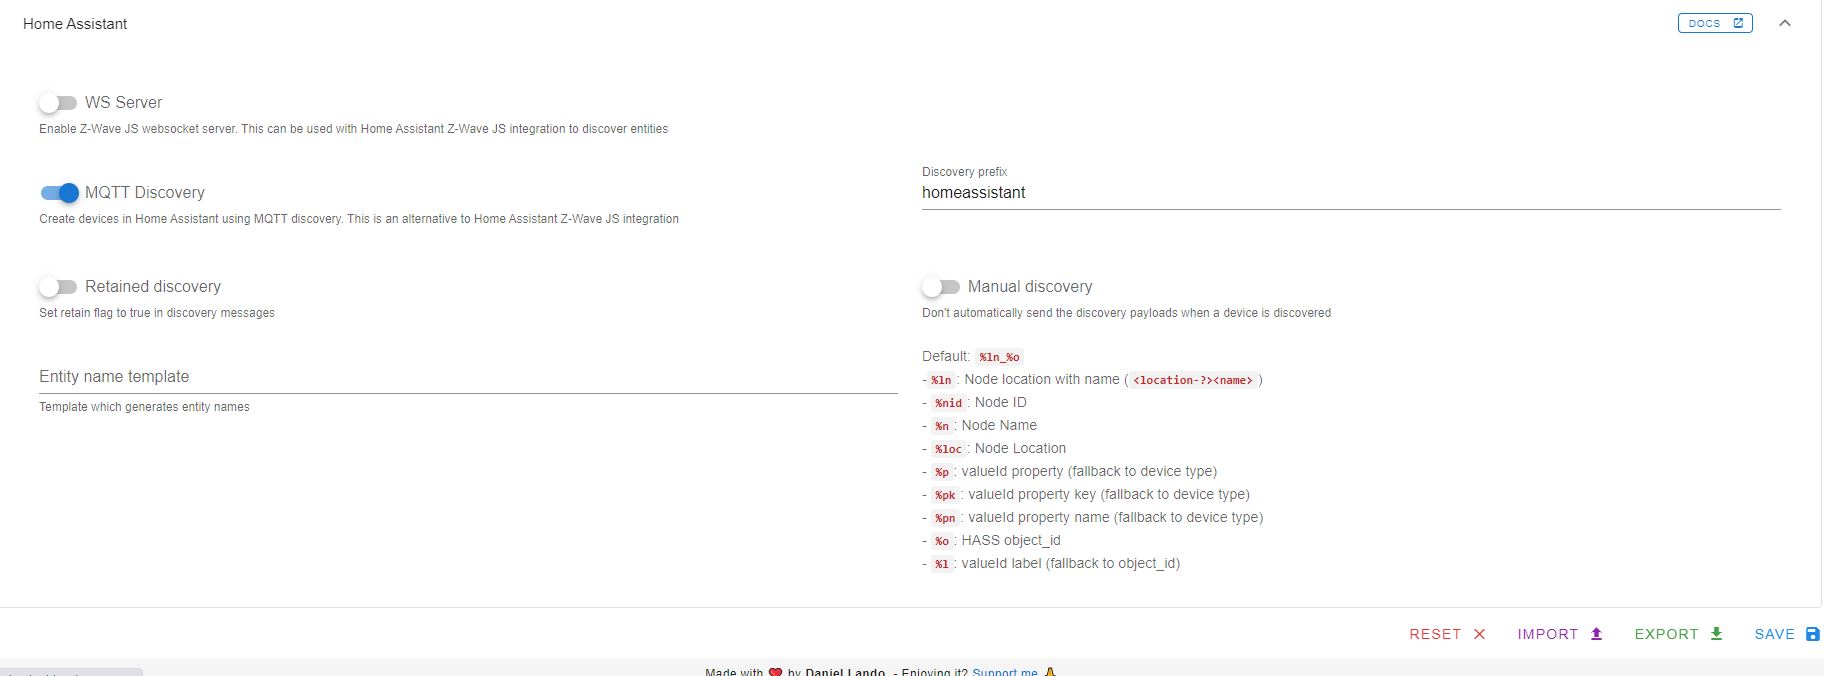
Task: Click the Retained discovery label
Action: point(153,287)
